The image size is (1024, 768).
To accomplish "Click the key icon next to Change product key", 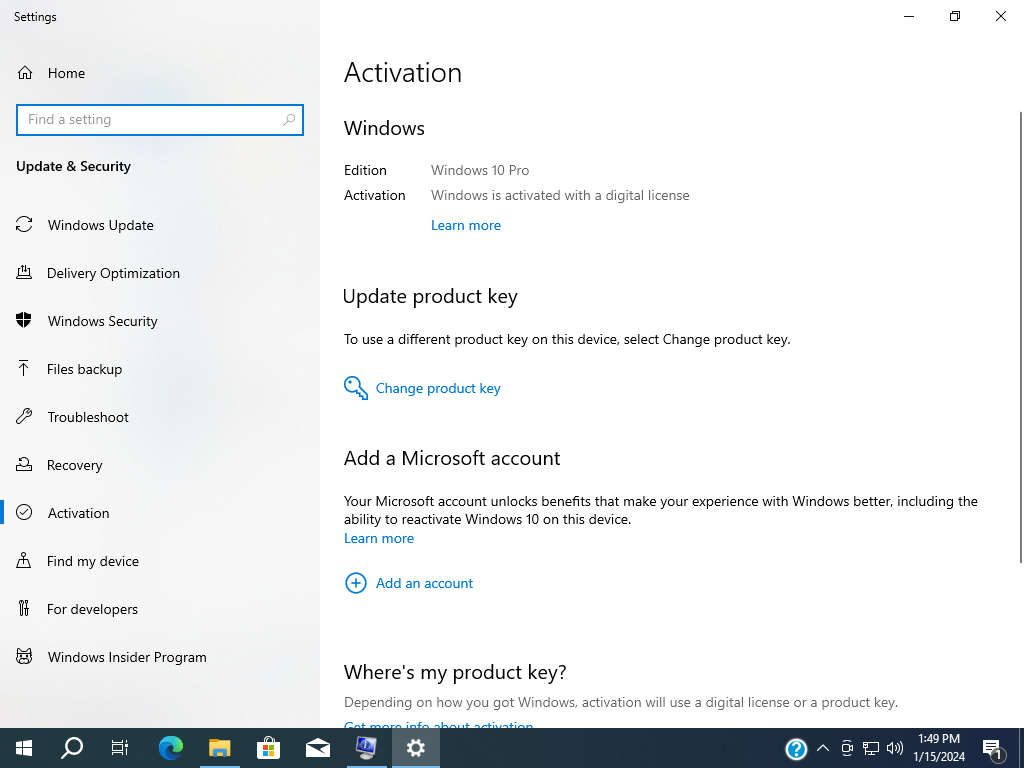I will click(356, 388).
